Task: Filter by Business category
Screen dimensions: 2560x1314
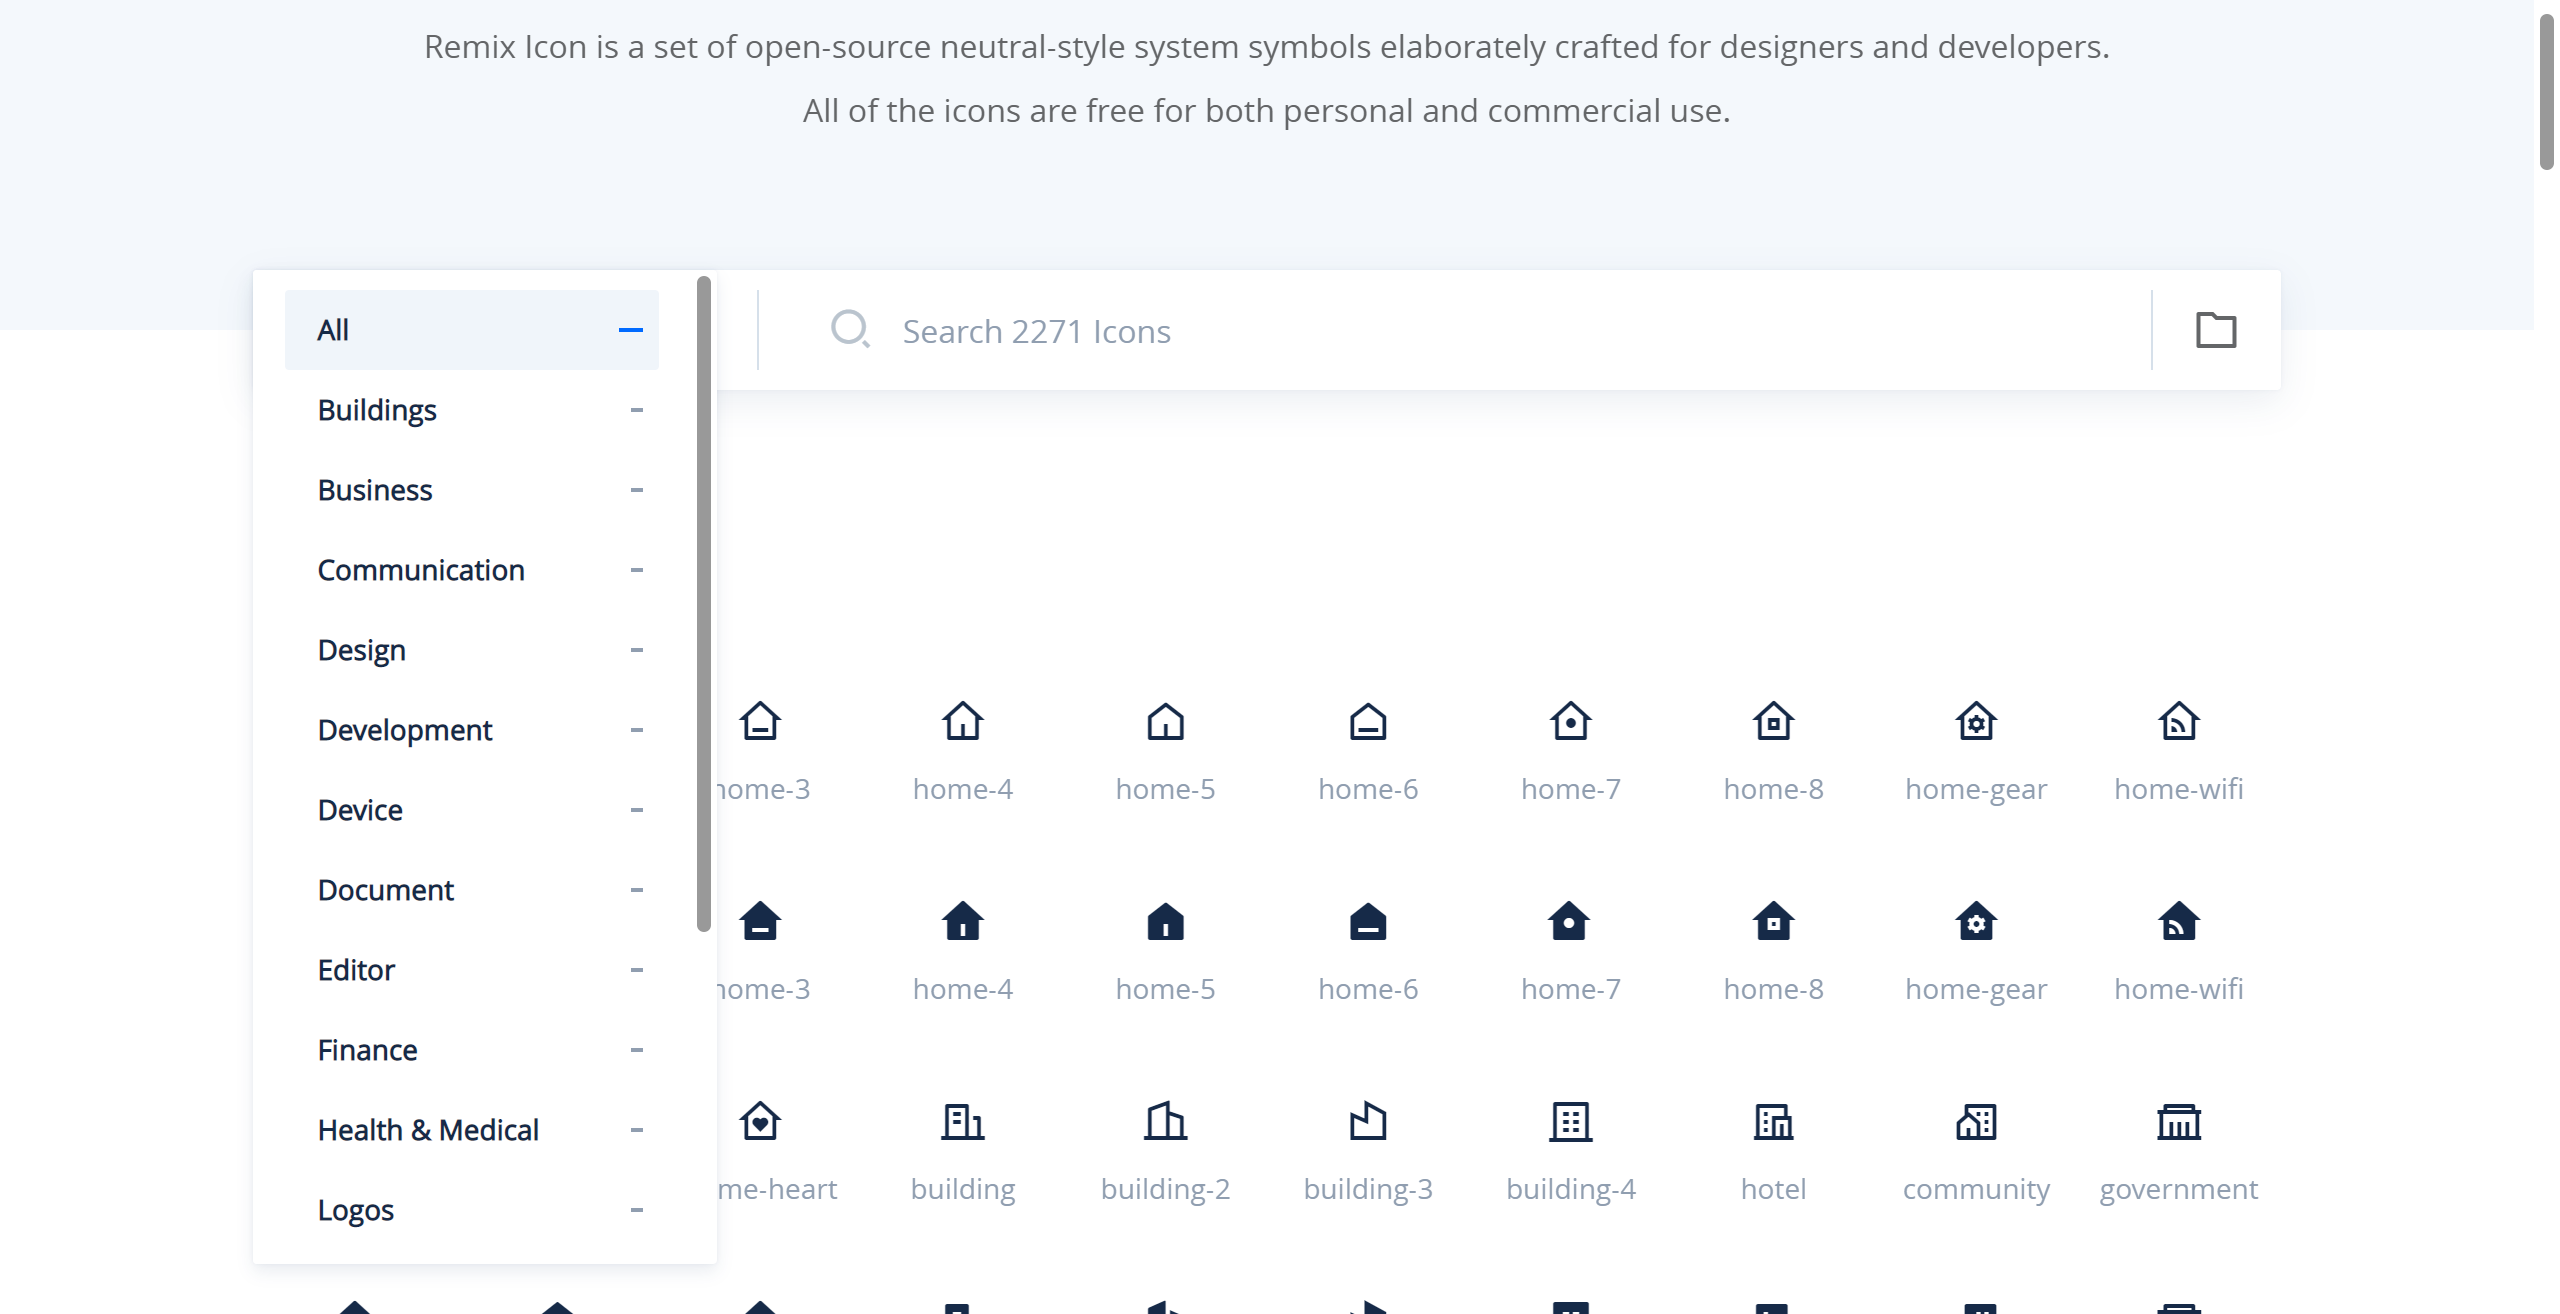Action: pos(472,490)
